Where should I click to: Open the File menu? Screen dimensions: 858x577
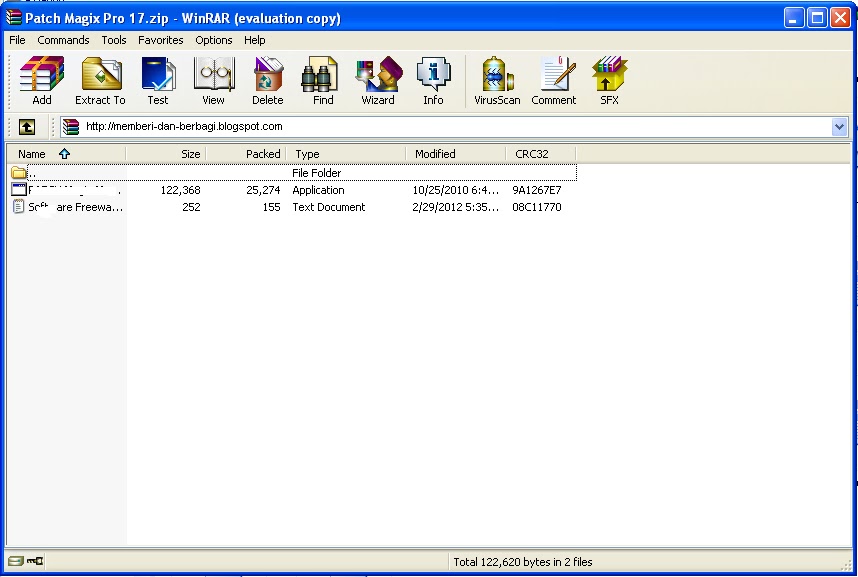pyautogui.click(x=17, y=40)
